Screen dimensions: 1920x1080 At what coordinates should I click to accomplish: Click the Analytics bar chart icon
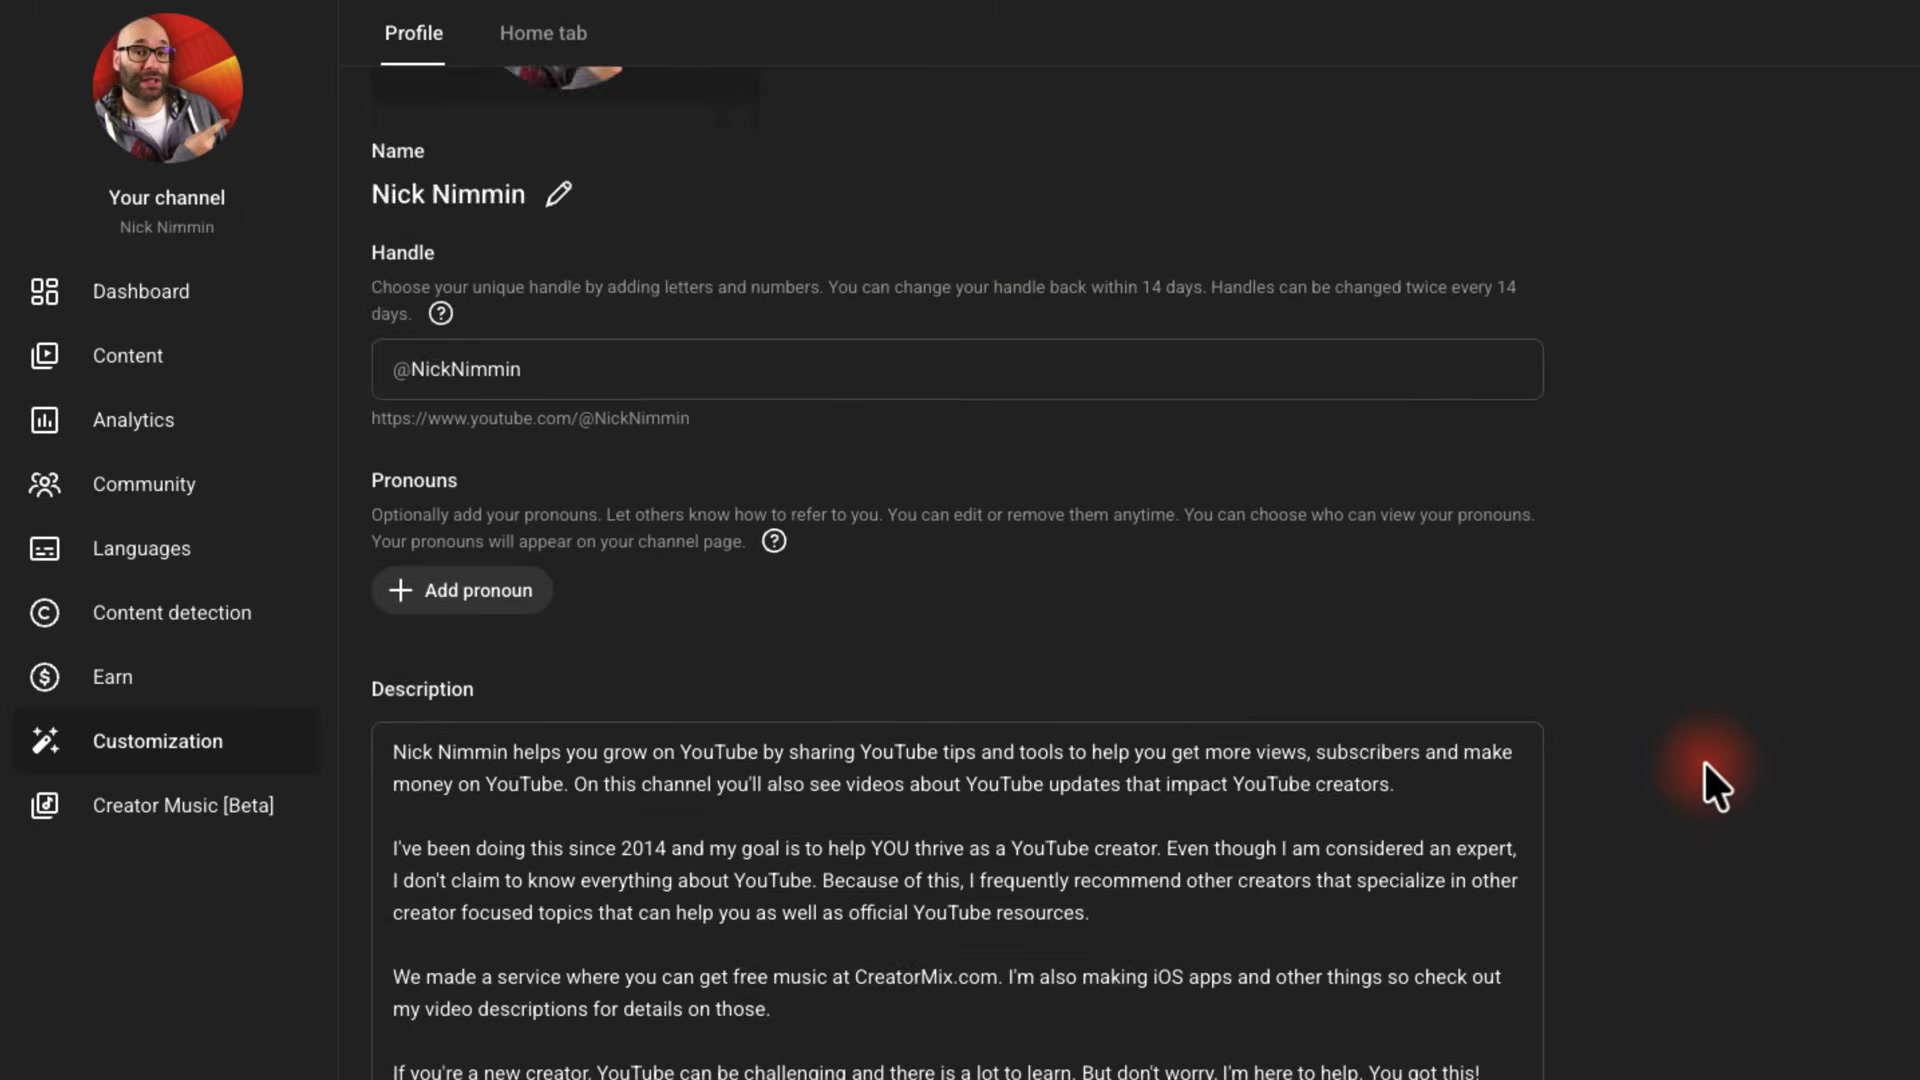[x=44, y=420]
